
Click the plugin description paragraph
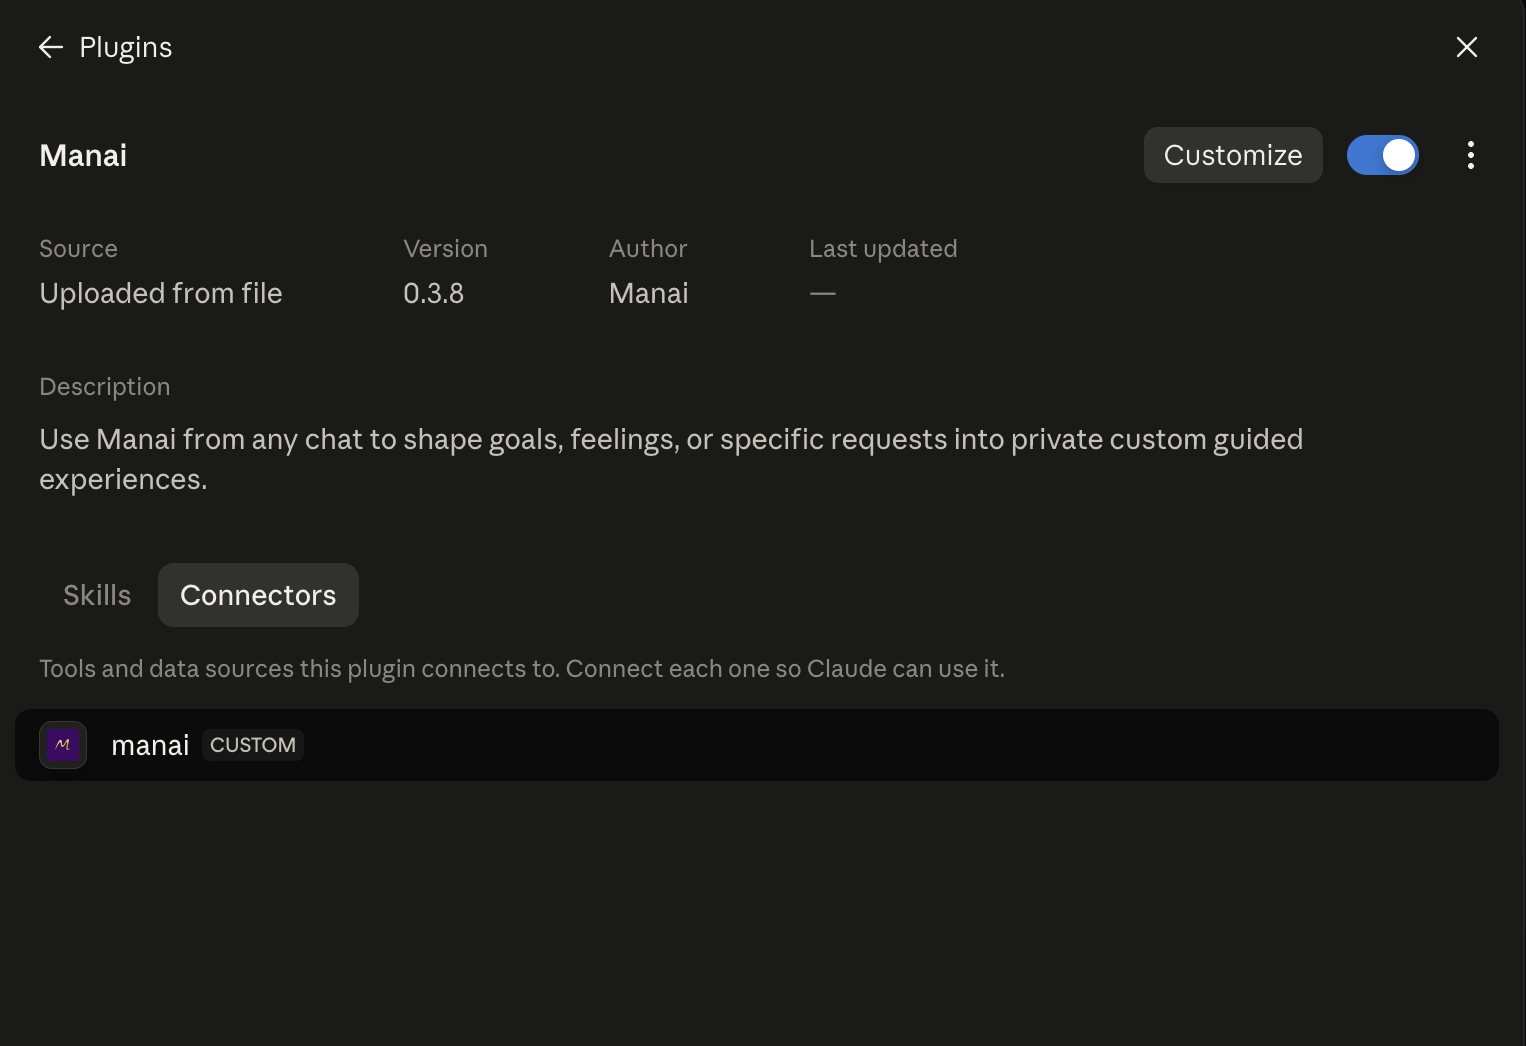click(x=671, y=459)
